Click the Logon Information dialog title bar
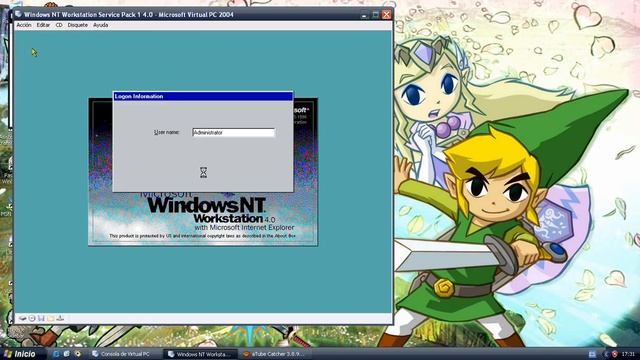640x360 pixels. coord(203,96)
